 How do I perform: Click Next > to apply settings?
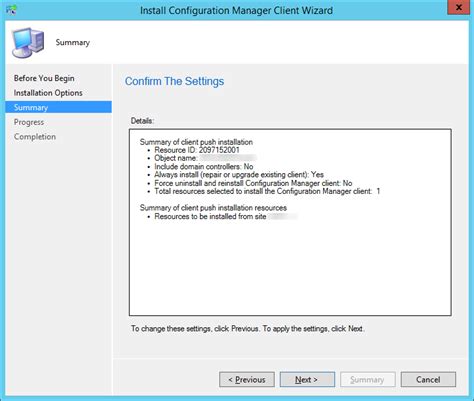(307, 379)
